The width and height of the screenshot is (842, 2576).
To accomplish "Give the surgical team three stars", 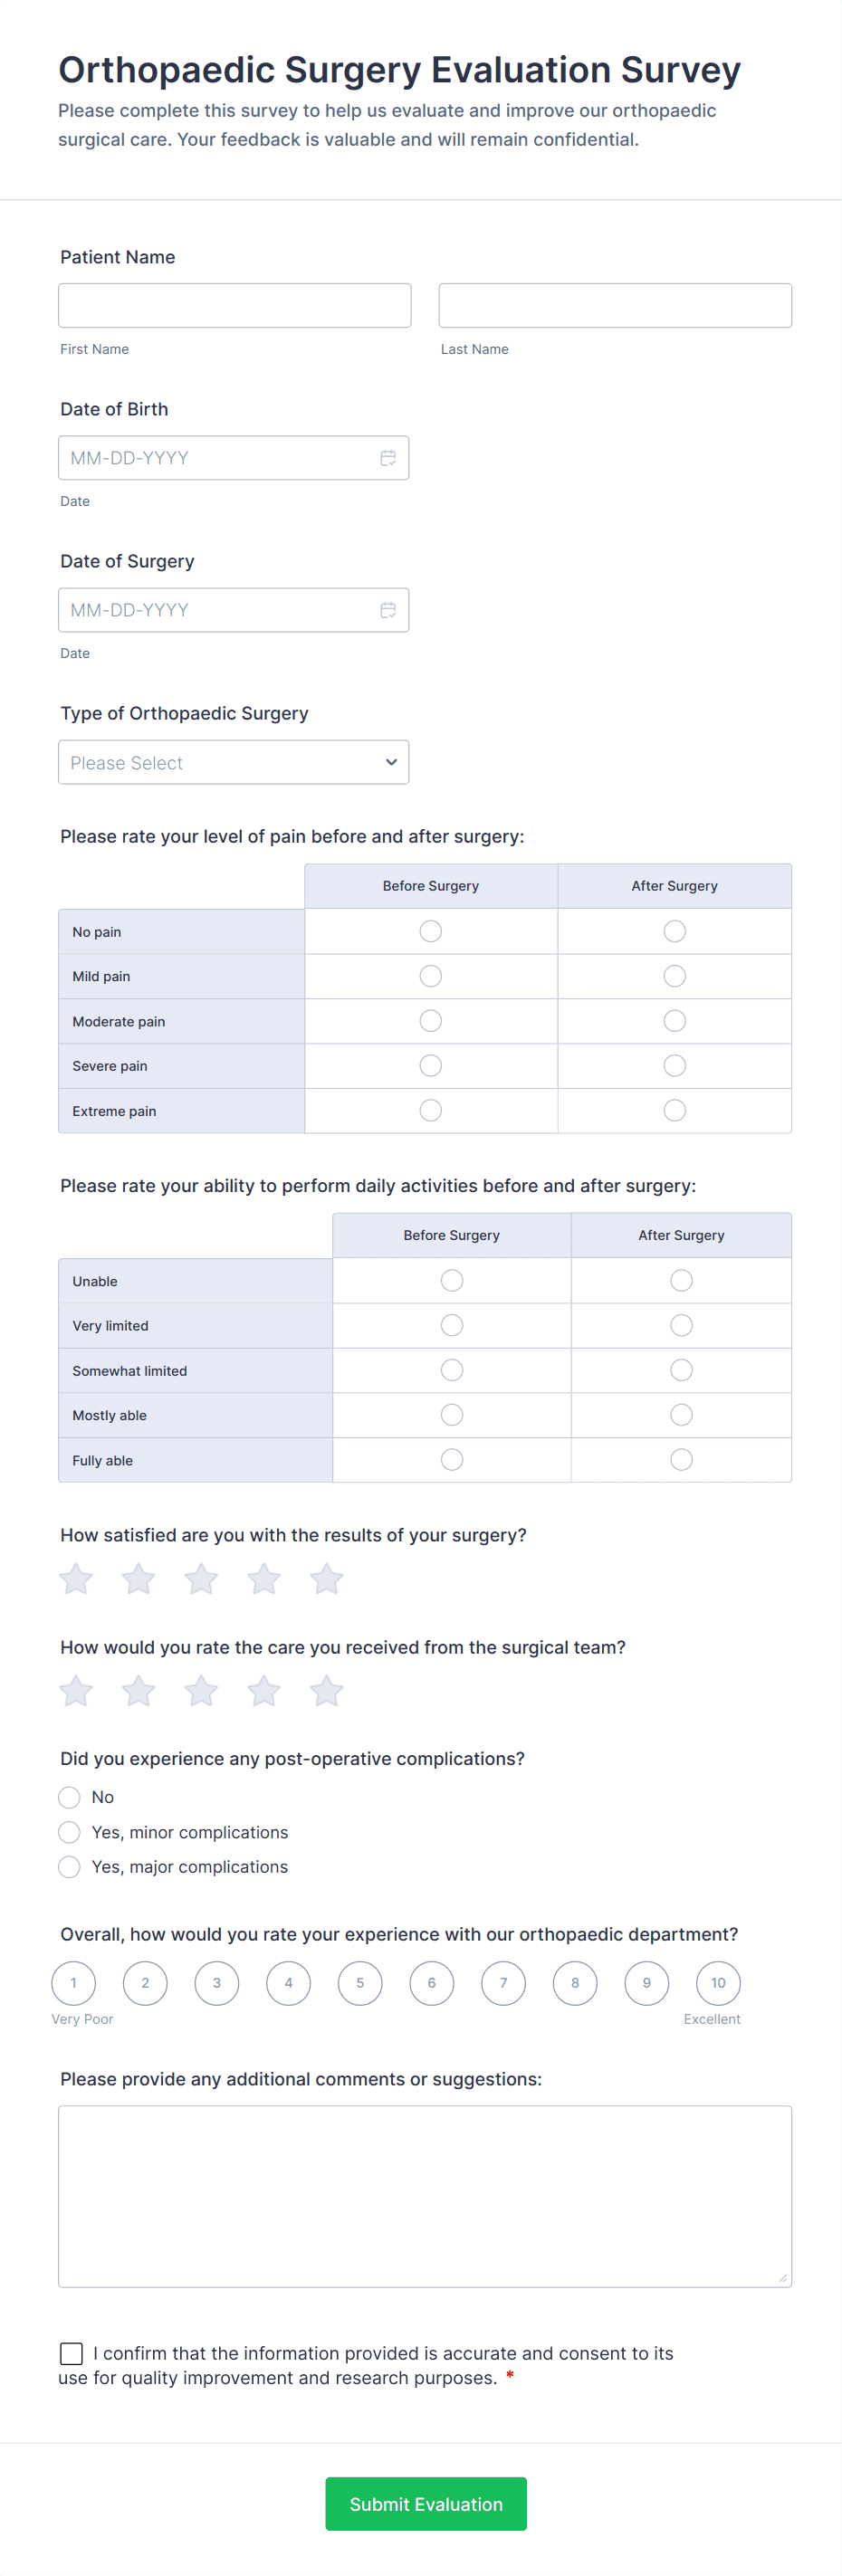I will (x=200, y=1690).
